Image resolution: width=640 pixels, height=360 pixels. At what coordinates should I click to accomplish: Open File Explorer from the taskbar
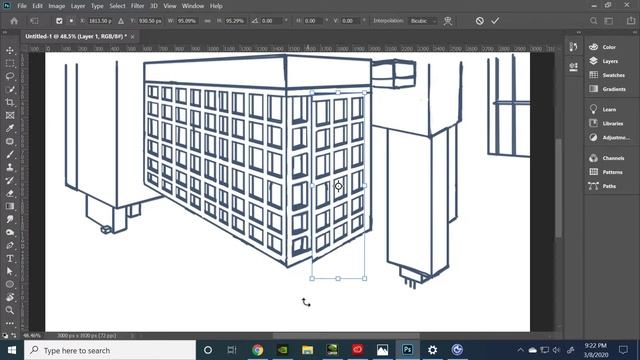pyautogui.click(x=307, y=350)
